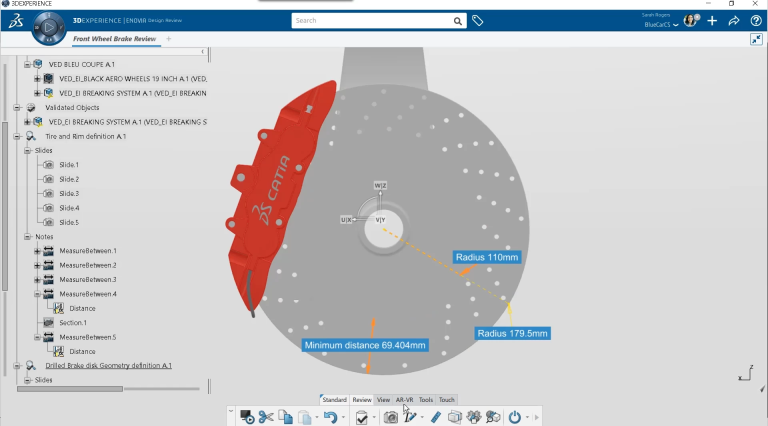Switch to the Review tab

361,399
